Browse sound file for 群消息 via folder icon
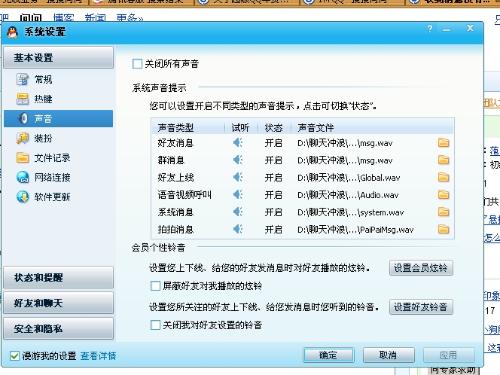The image size is (500, 375). 443,160
